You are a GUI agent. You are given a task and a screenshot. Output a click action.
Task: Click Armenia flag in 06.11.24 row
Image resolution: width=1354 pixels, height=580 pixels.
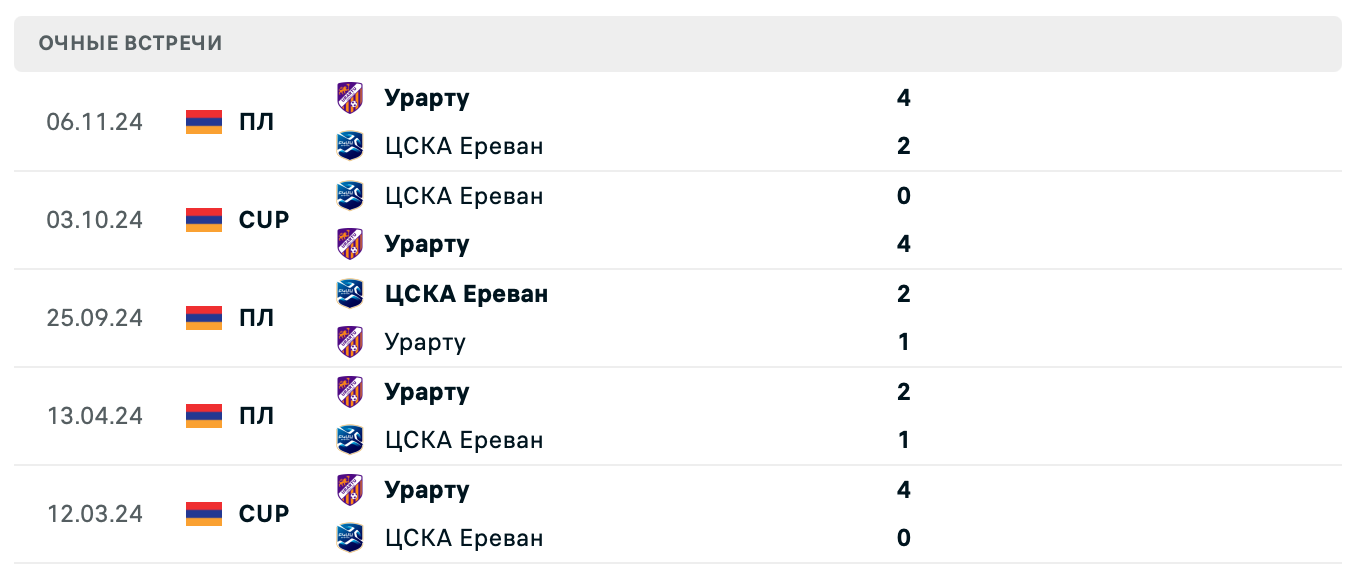tap(204, 122)
